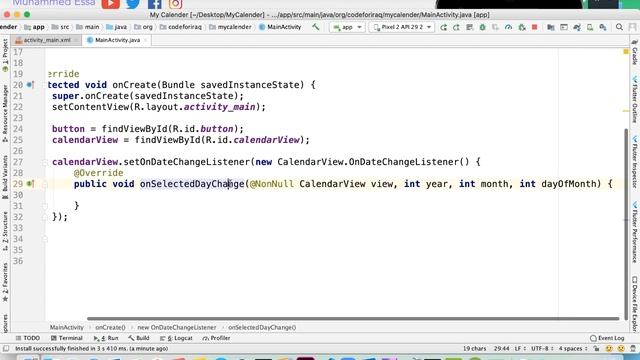Close the MainActivity.java tab
The height and width of the screenshot is (360, 640).
(x=145, y=40)
